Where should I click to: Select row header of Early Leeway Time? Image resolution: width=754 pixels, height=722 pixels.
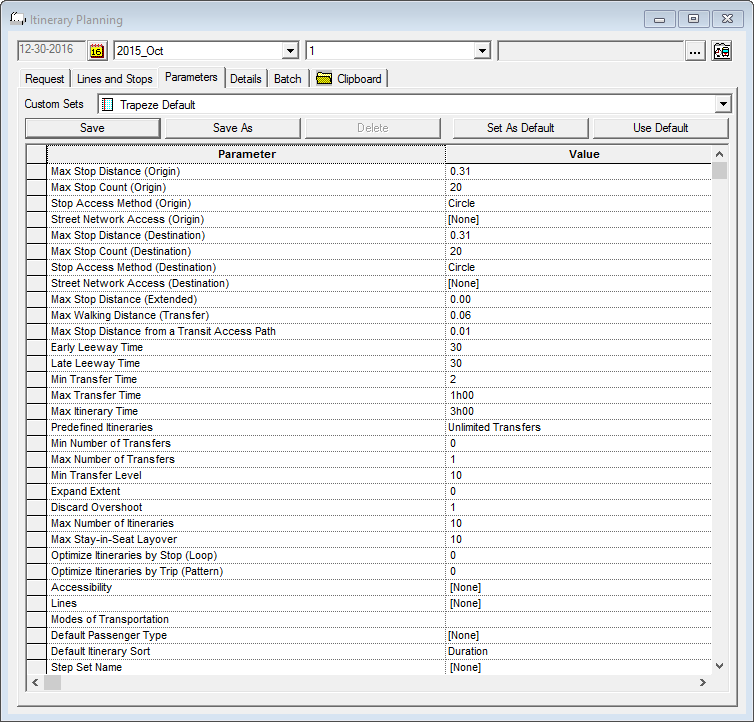[37, 348]
